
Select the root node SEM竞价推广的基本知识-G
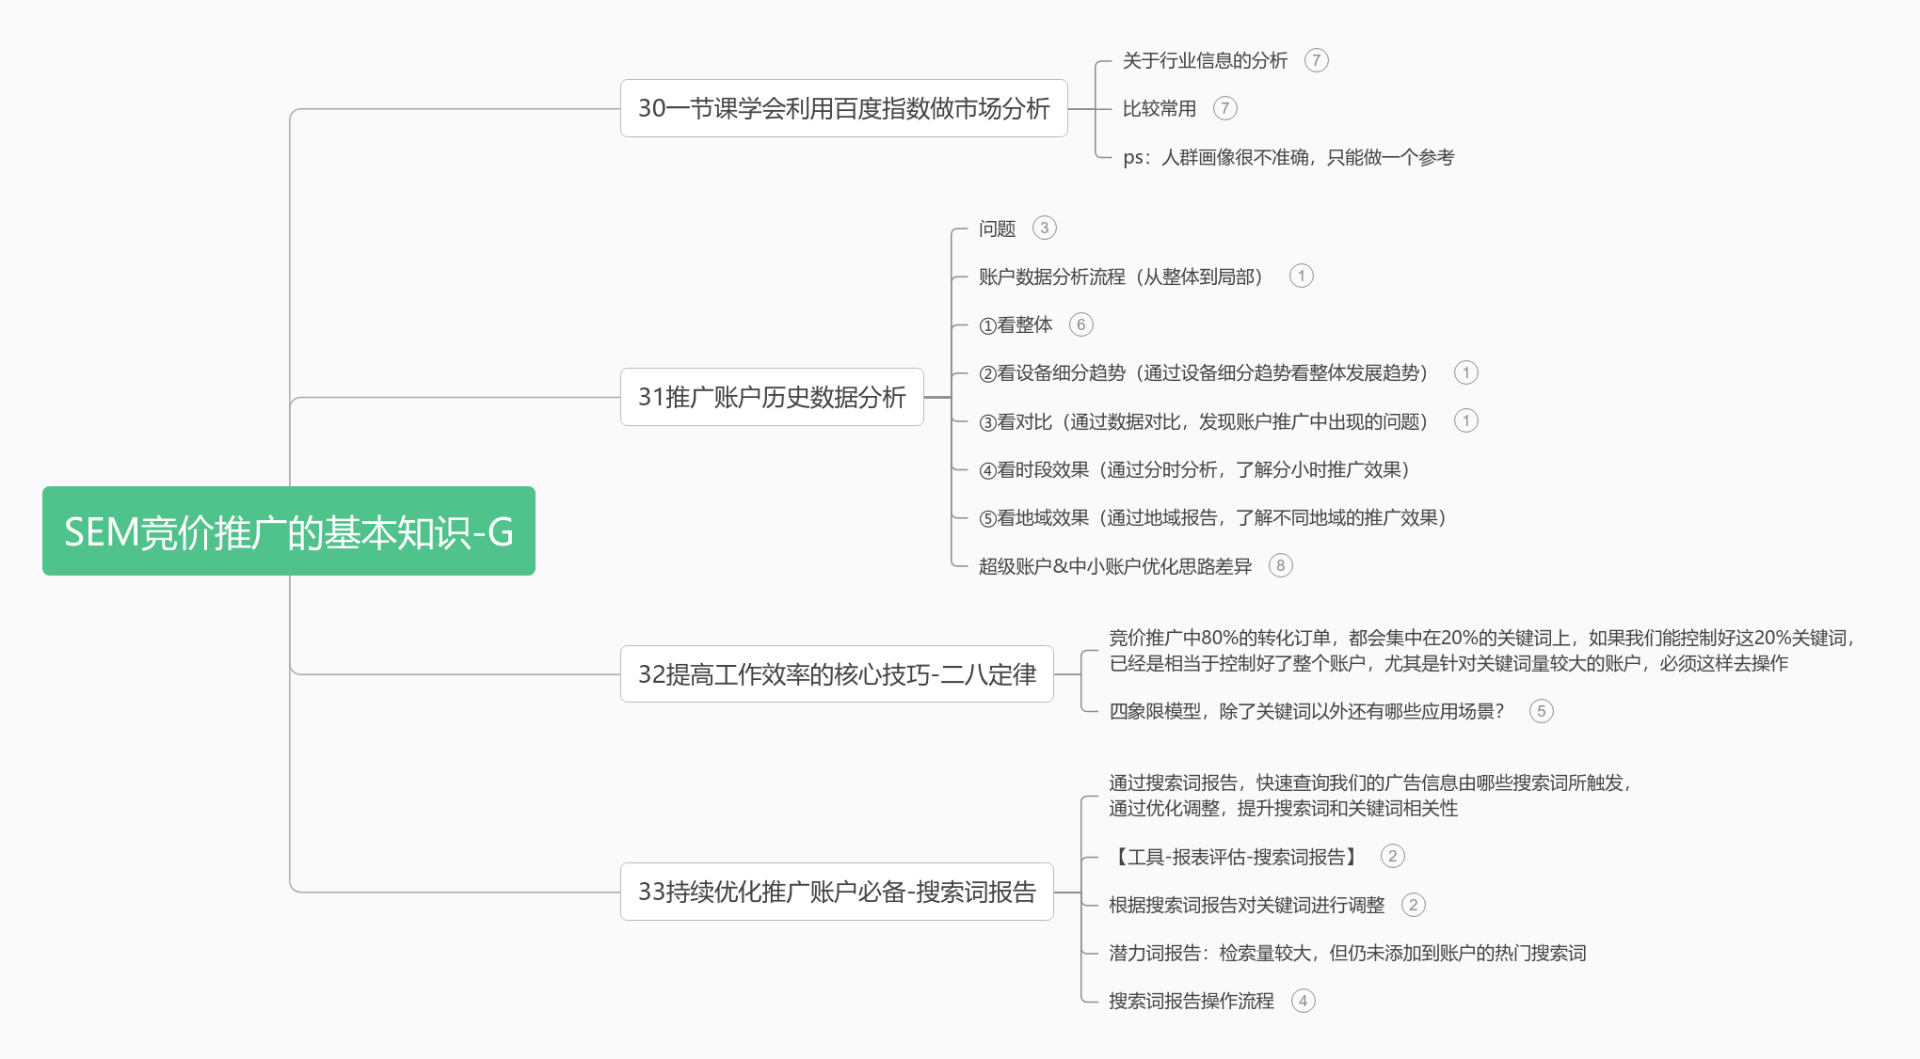288,531
